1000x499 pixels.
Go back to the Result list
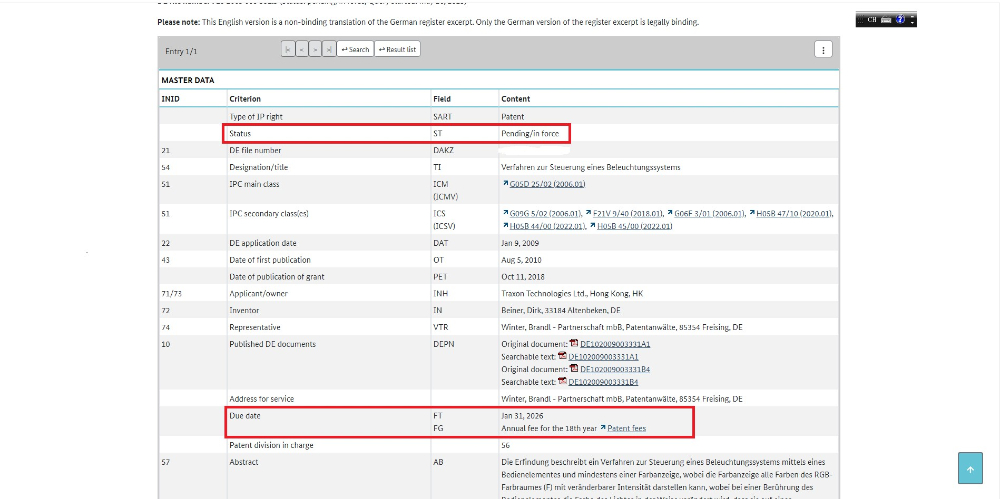(x=397, y=49)
